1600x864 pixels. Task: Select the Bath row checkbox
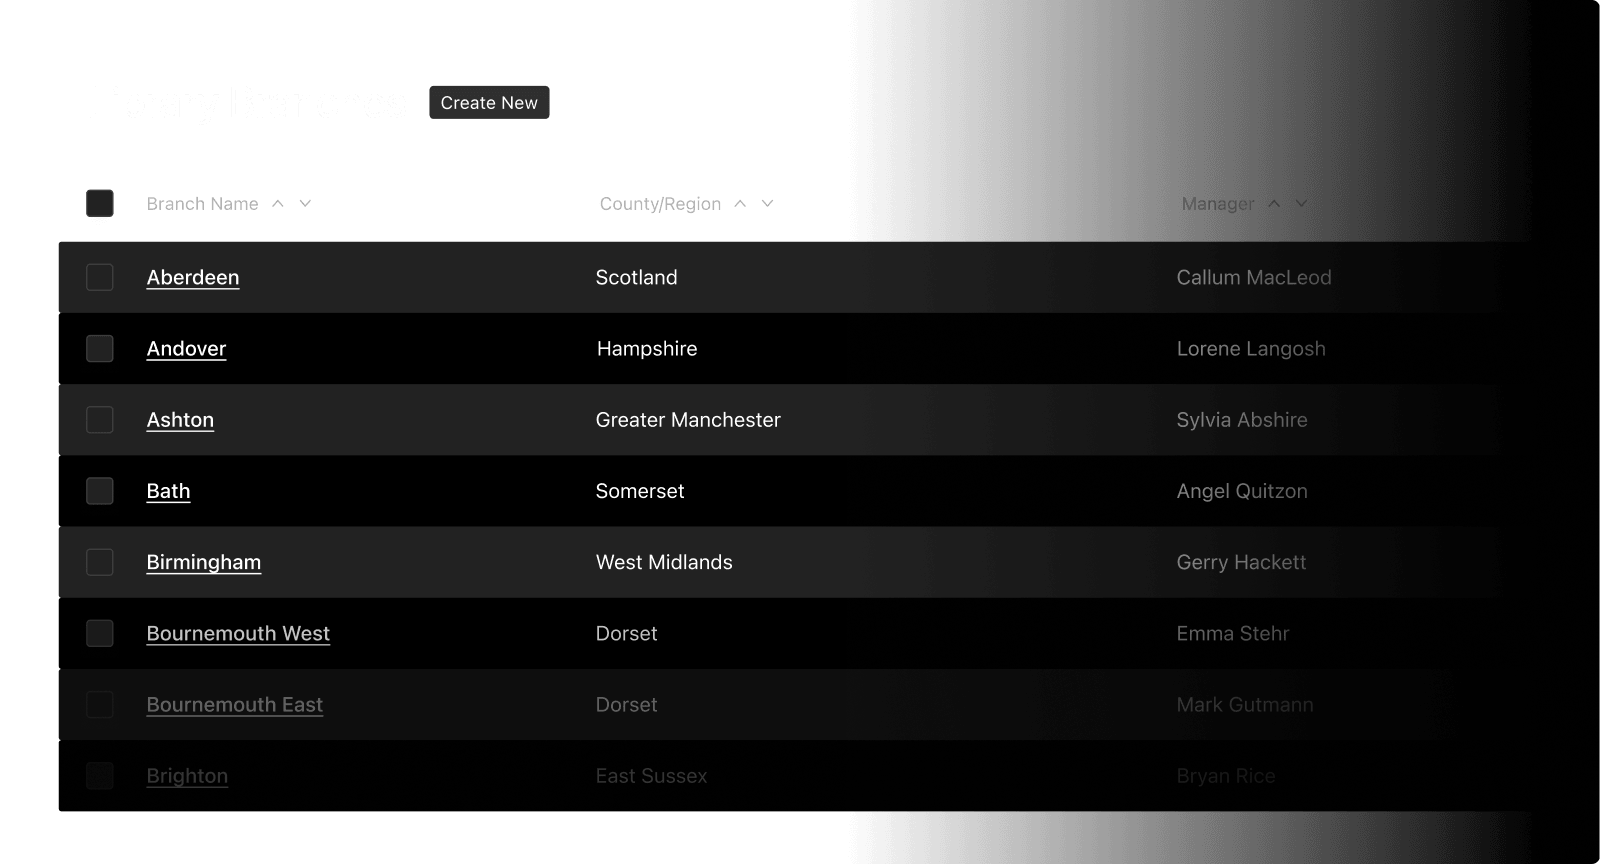coord(100,491)
